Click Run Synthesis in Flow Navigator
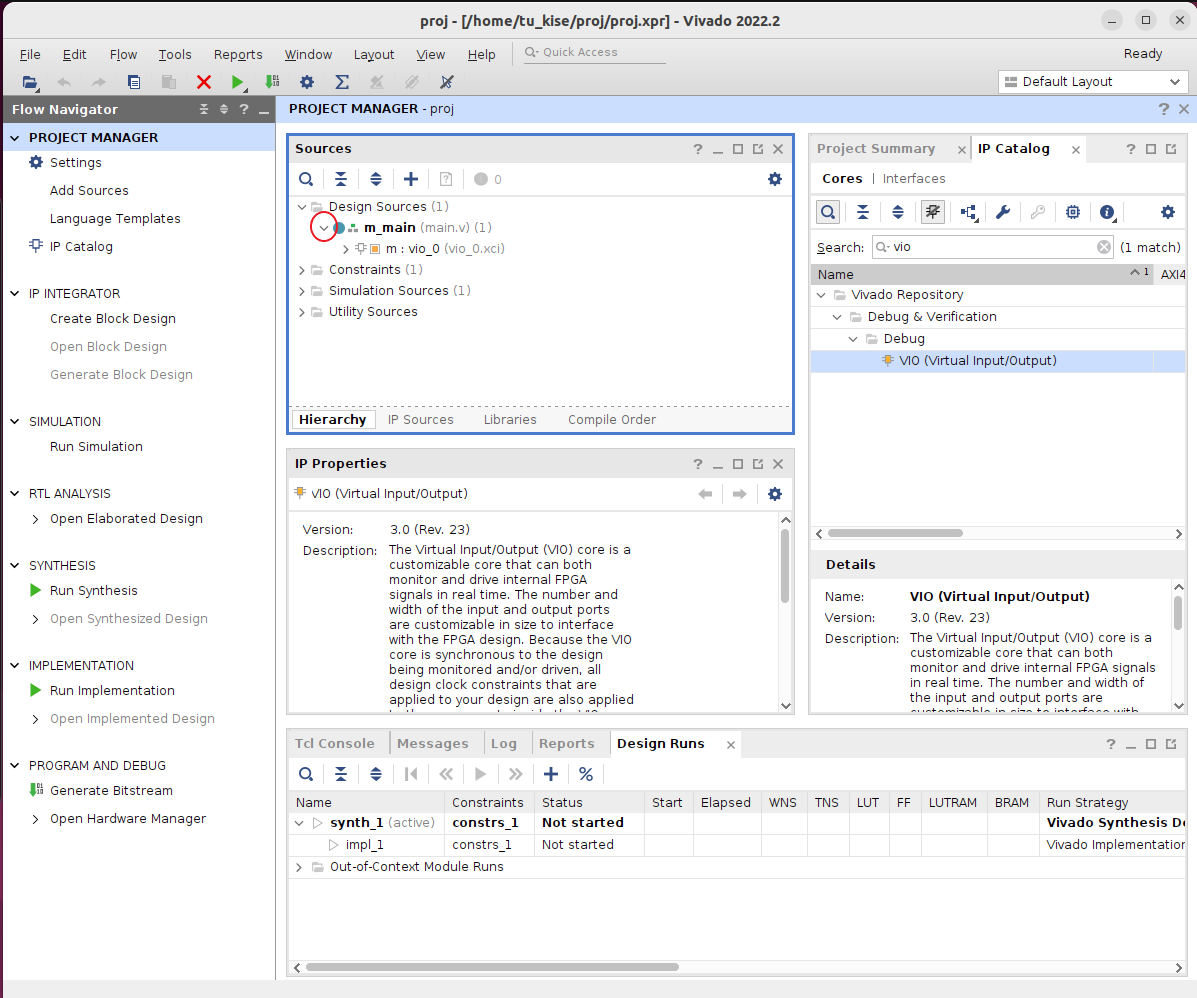1197x998 pixels. 94,591
